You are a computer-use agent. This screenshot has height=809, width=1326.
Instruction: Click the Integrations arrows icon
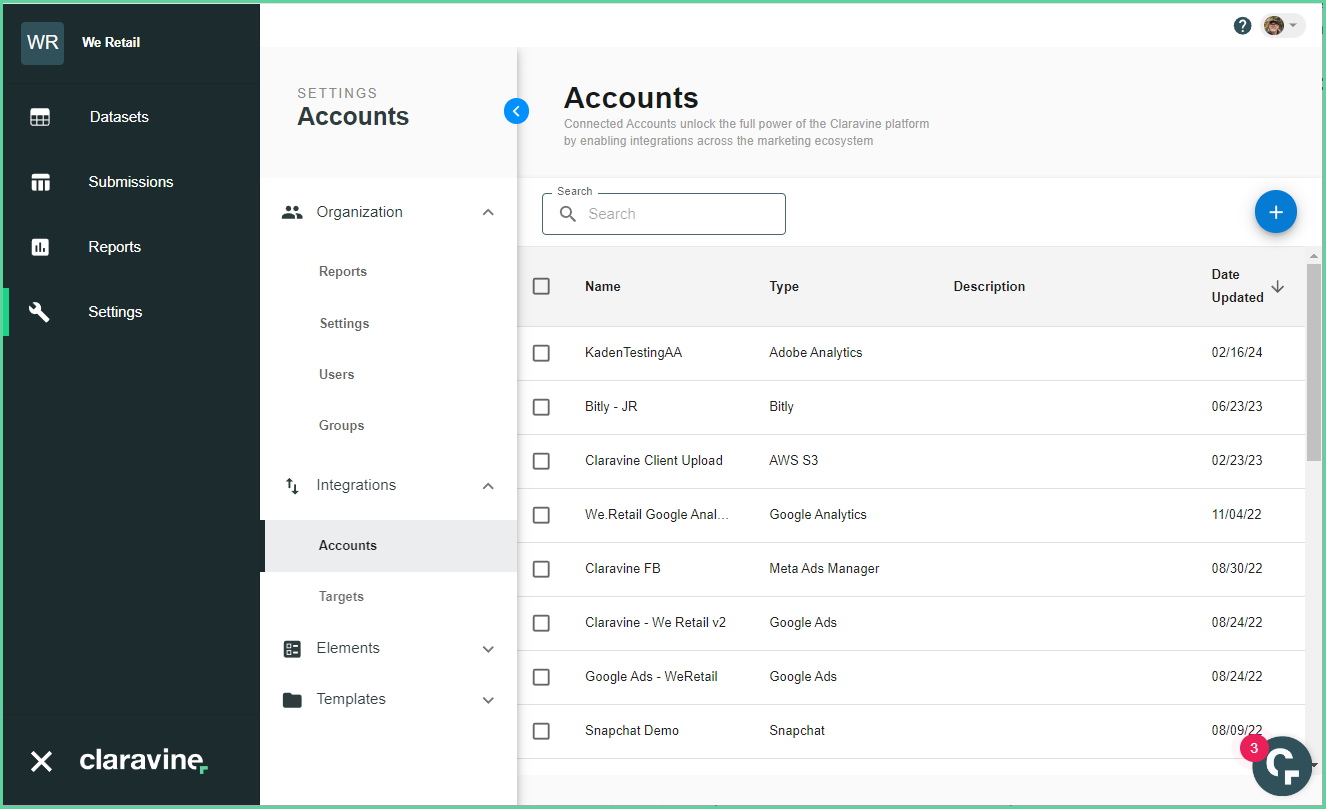(x=292, y=486)
